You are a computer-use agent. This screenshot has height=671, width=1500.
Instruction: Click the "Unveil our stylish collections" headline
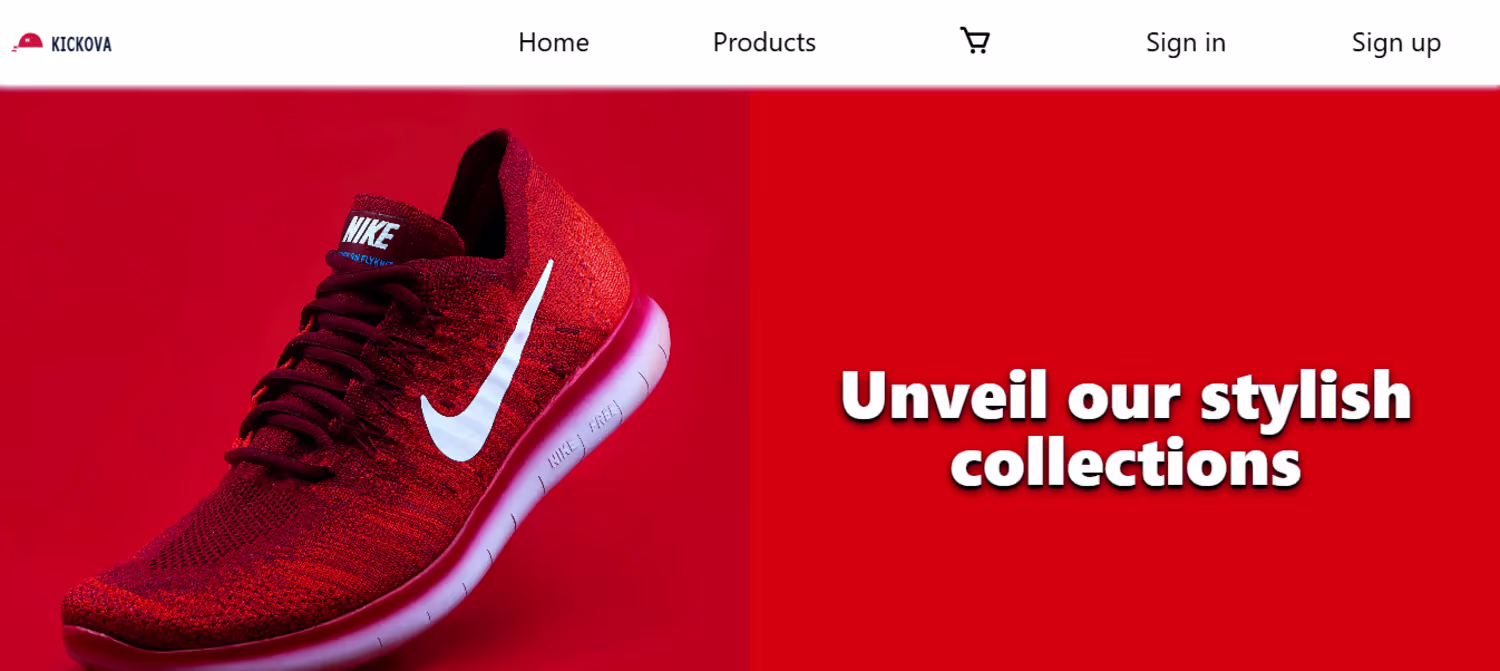[x=1125, y=428]
